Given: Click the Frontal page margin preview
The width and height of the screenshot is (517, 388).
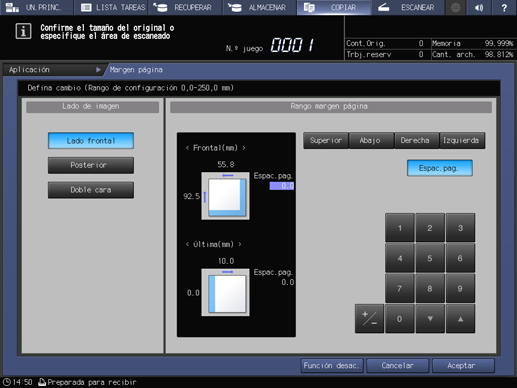Looking at the screenshot, I should click(225, 196).
